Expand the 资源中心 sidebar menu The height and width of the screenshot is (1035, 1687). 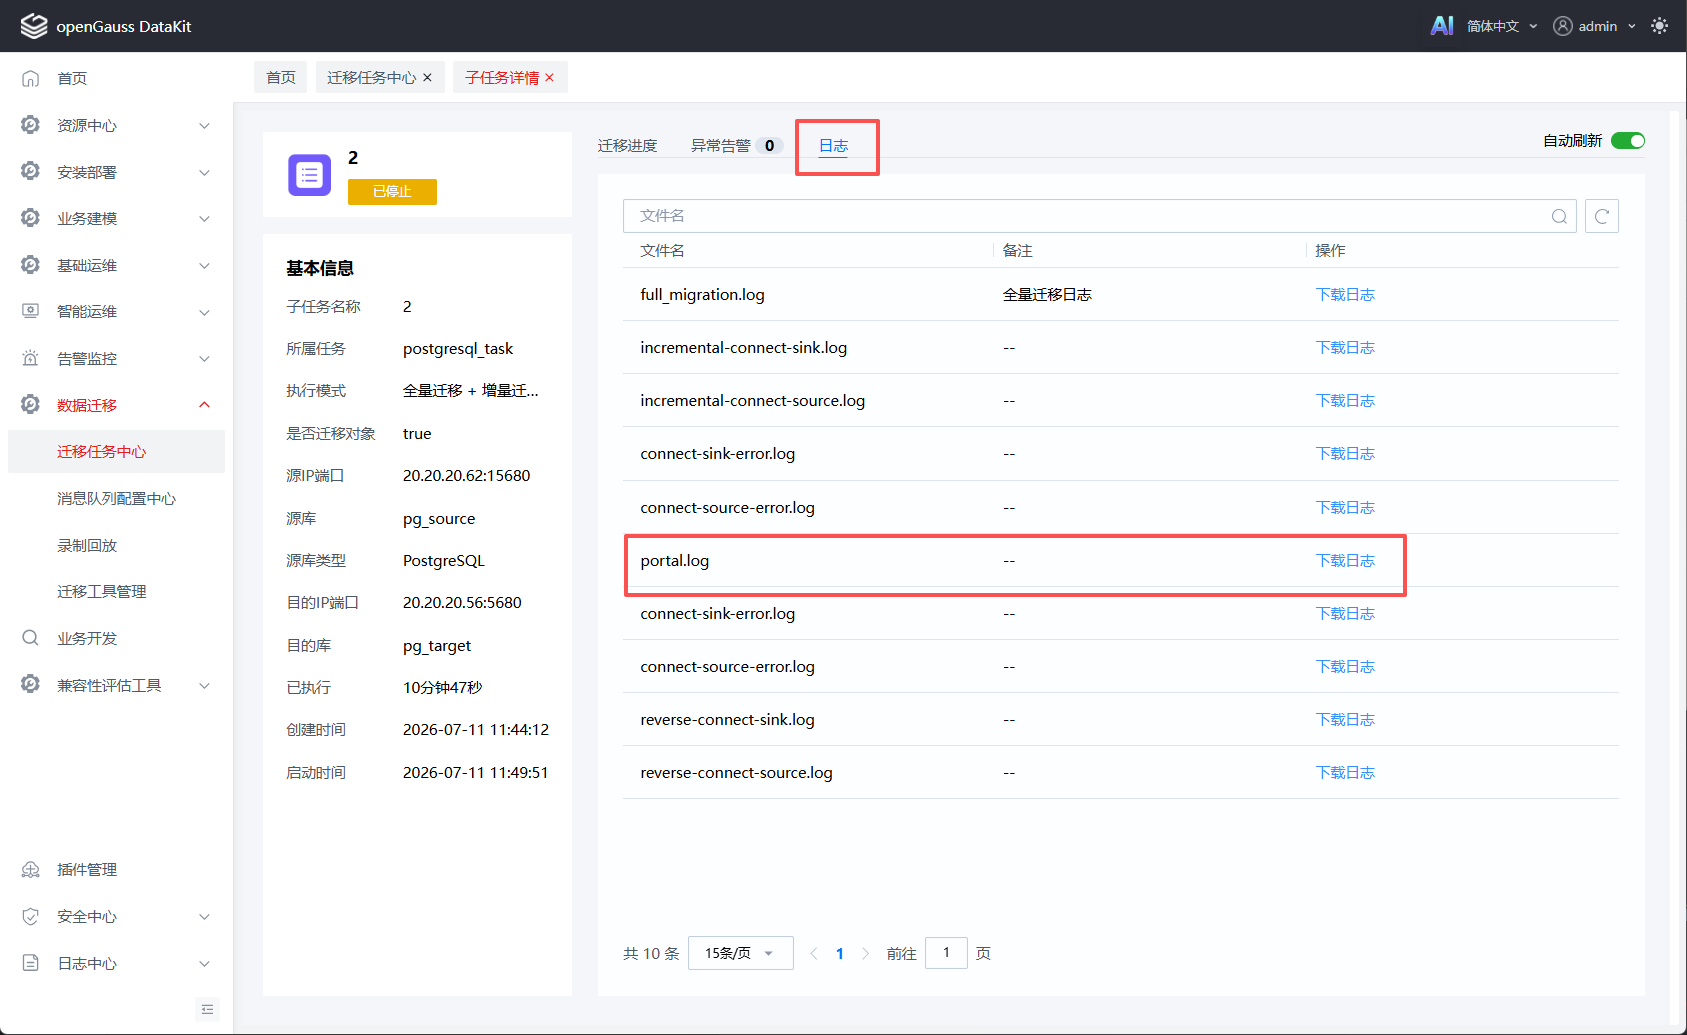click(x=116, y=125)
